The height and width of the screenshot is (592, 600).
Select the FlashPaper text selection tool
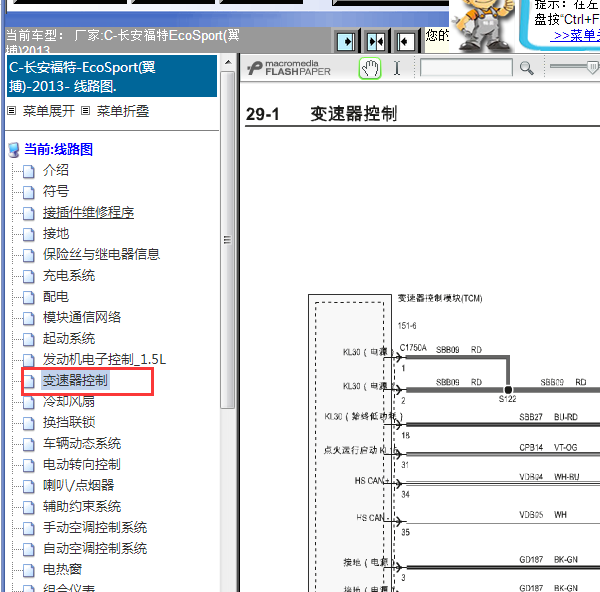tap(397, 68)
